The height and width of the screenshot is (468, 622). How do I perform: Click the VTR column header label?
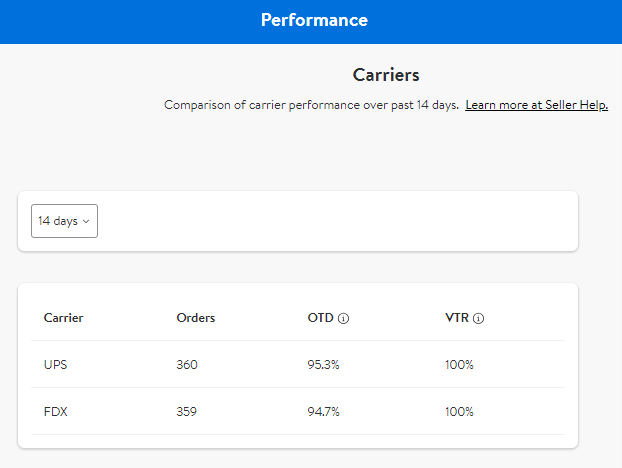pyautogui.click(x=457, y=318)
